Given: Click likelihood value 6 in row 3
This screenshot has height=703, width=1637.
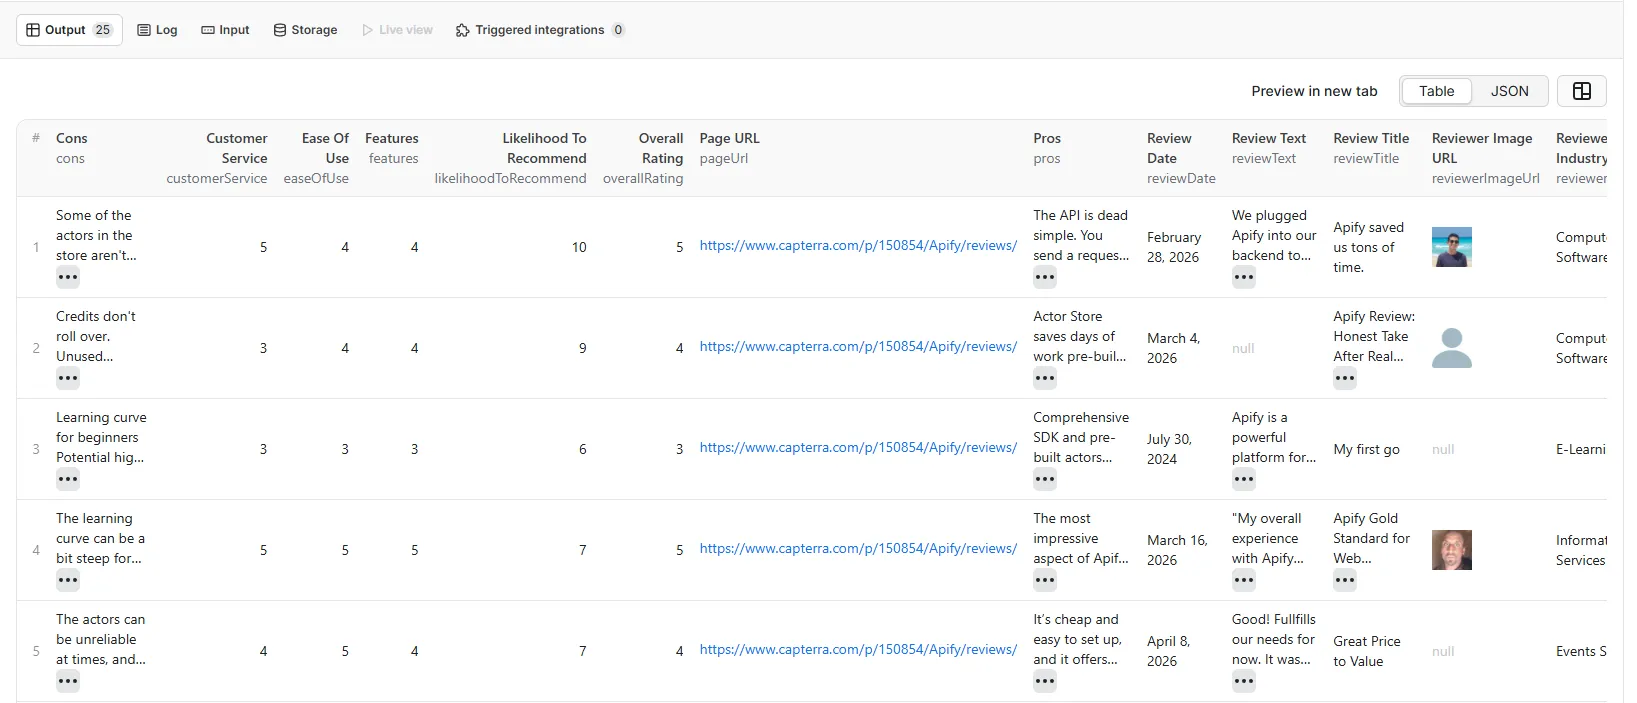Looking at the screenshot, I should click(583, 449).
